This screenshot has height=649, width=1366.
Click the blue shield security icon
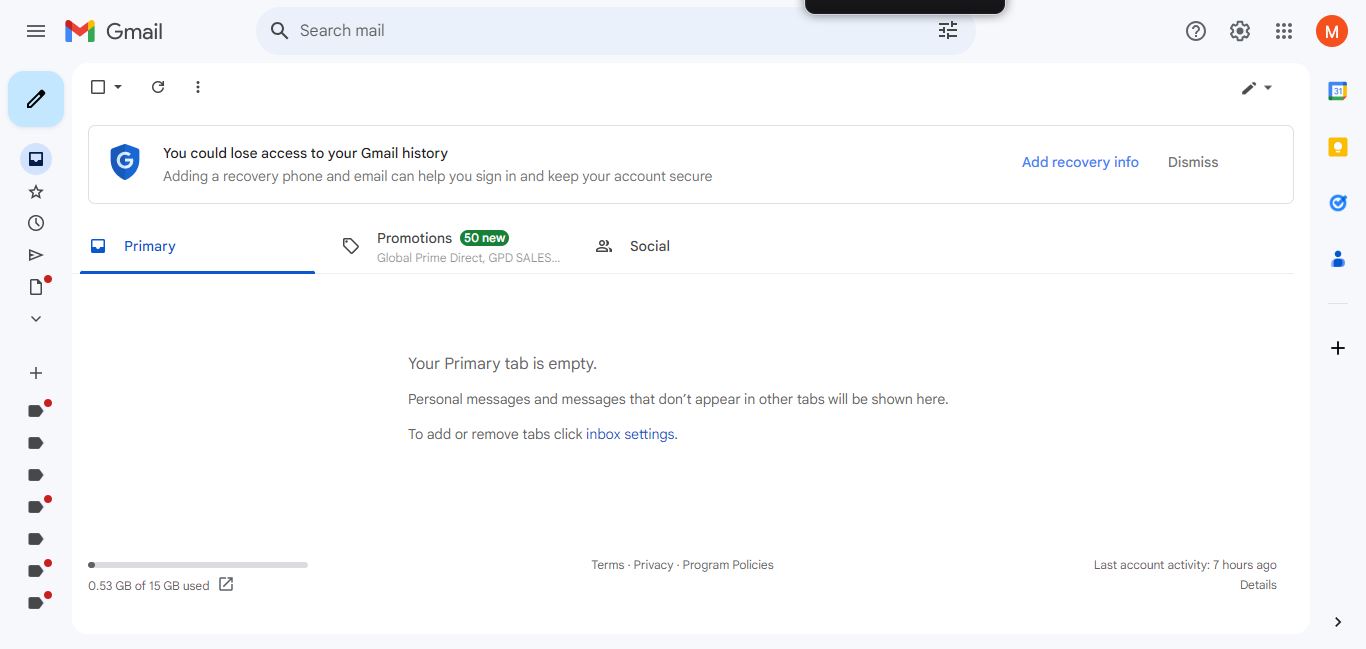tap(125, 162)
